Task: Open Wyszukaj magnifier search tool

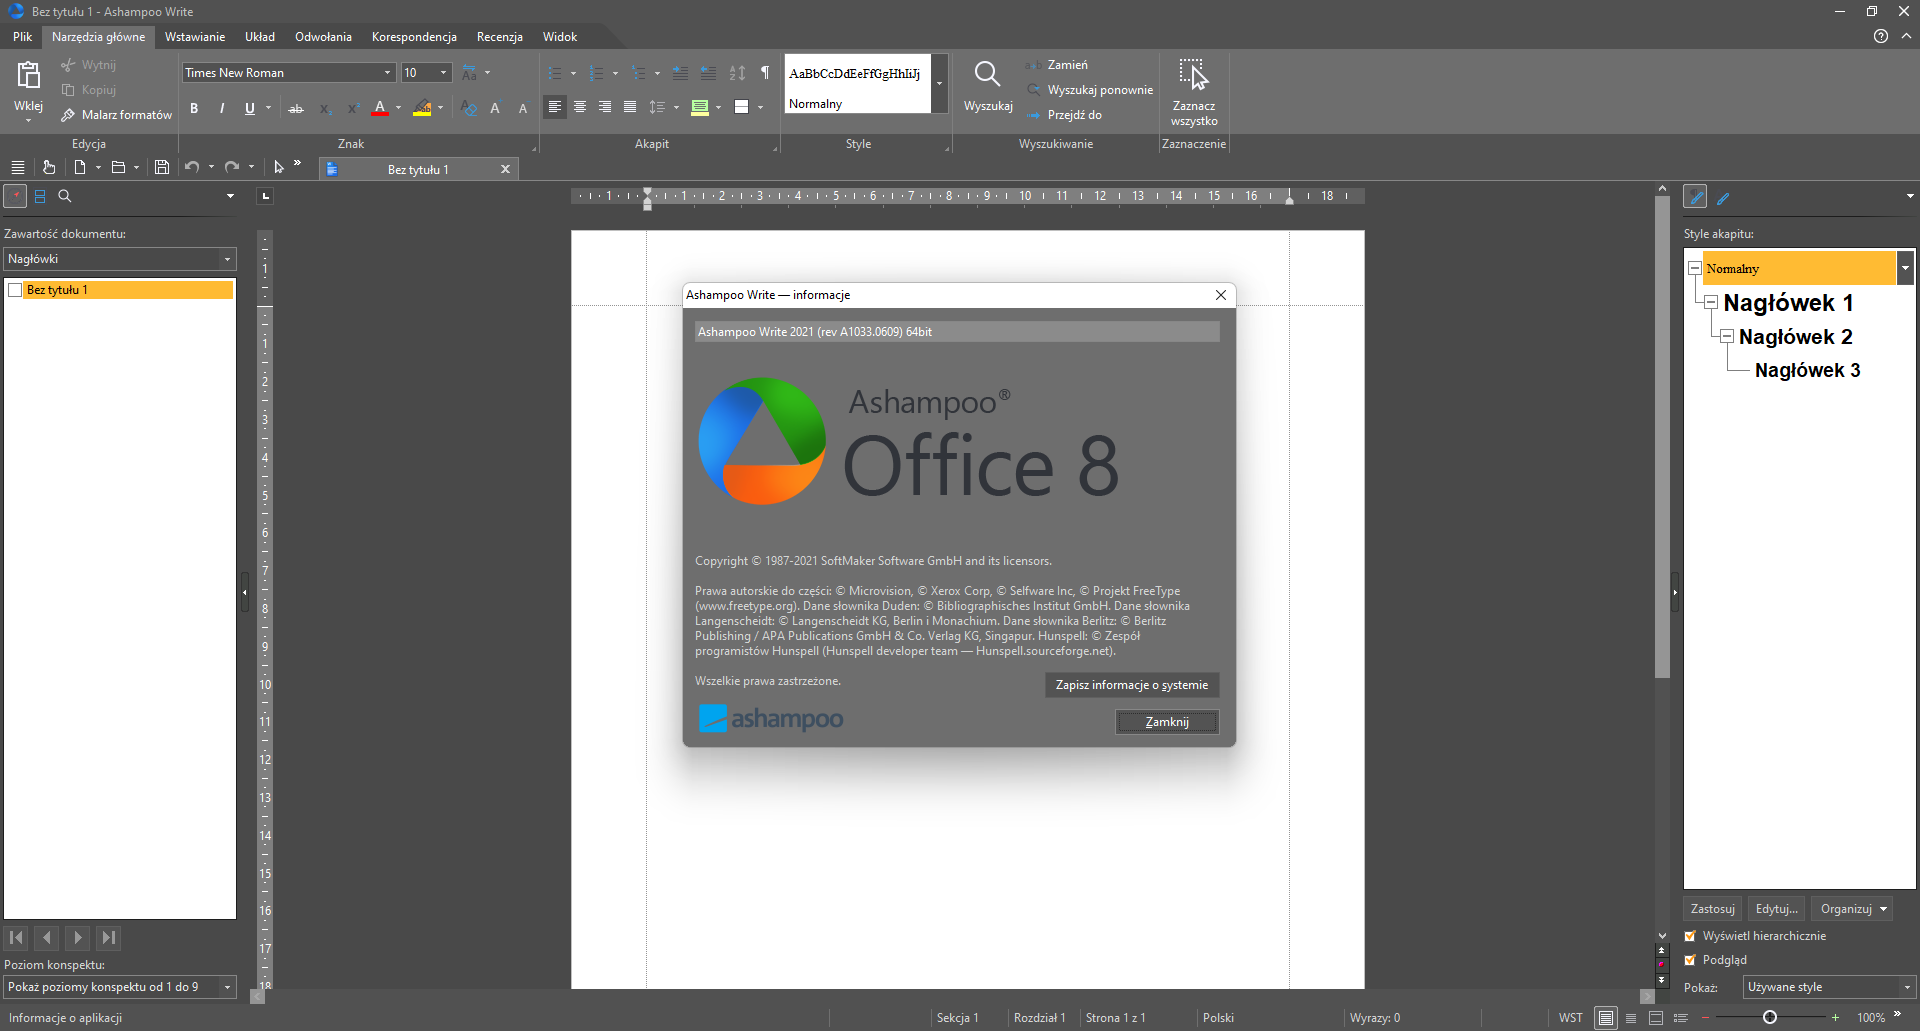Action: 987,85
